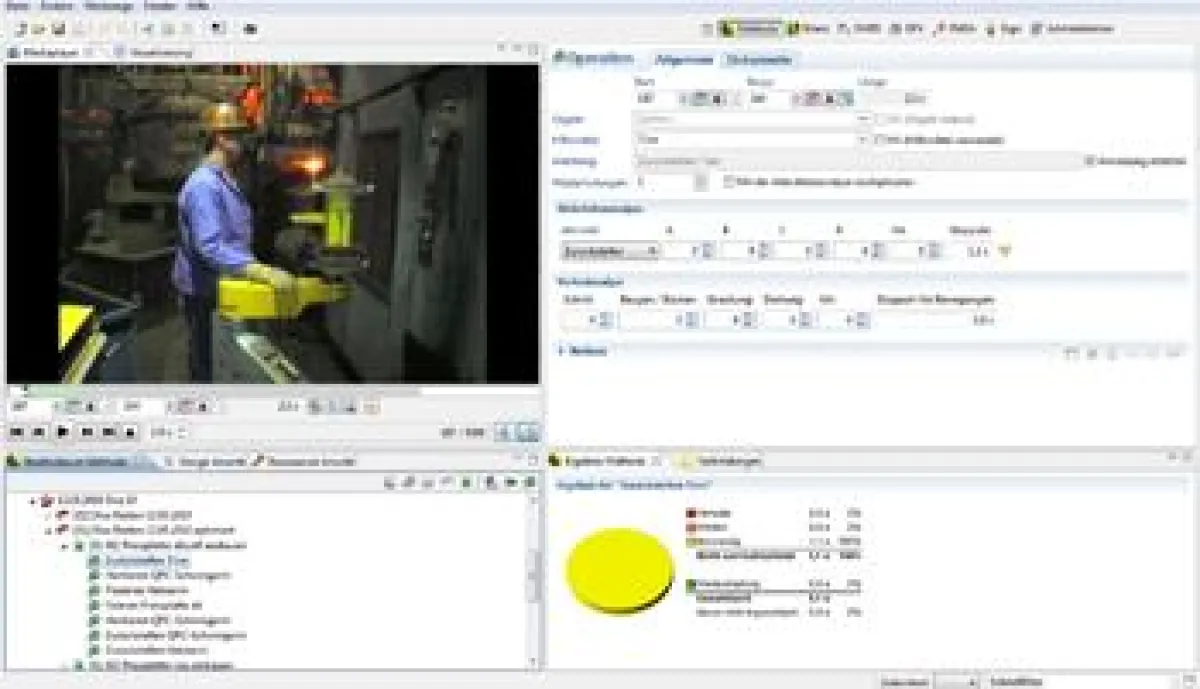This screenshot has width=1200, height=689.
Task: Expand the collapsed section below the body movements row
Action: [562, 351]
